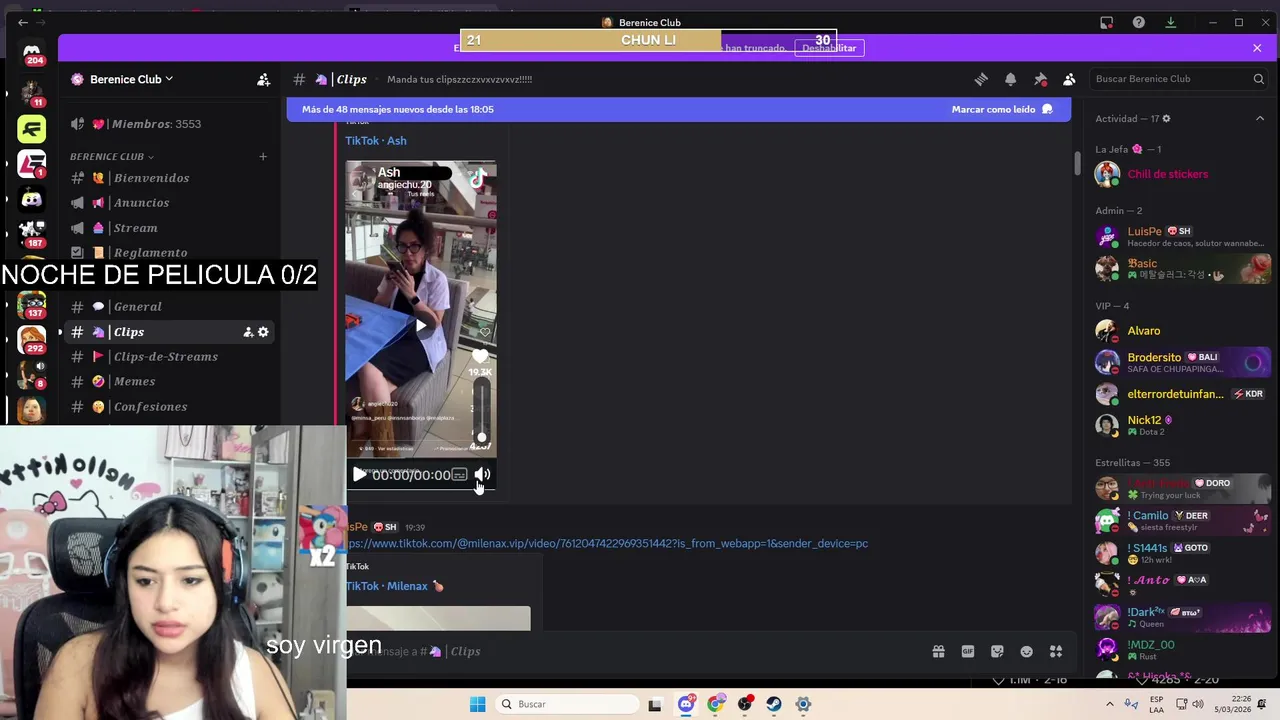Select the Anuncios channel
Image resolution: width=1280 pixels, height=720 pixels.
[170, 203]
